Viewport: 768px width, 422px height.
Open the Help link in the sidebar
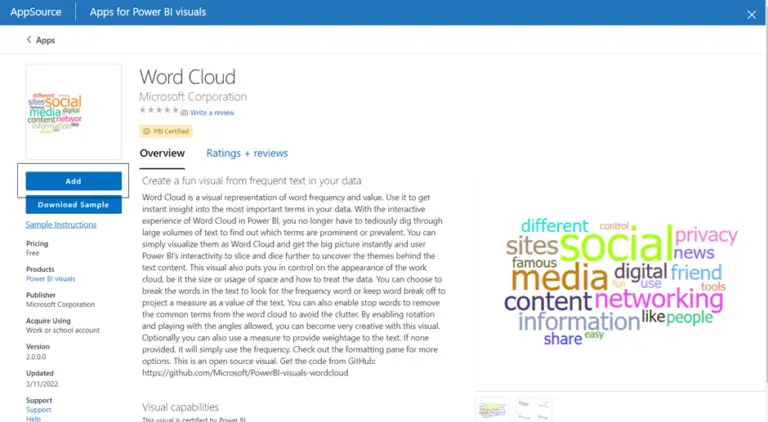coord(33,419)
